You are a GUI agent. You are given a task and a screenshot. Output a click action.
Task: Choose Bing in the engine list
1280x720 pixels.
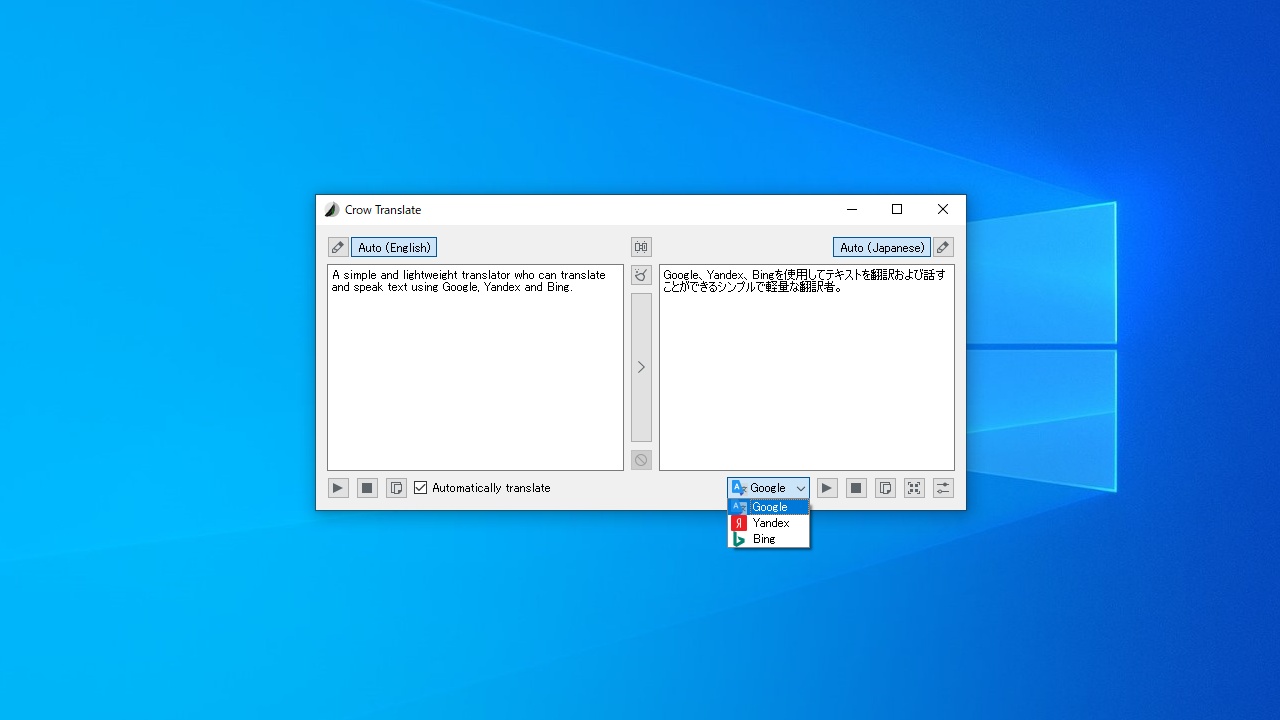[x=768, y=539]
